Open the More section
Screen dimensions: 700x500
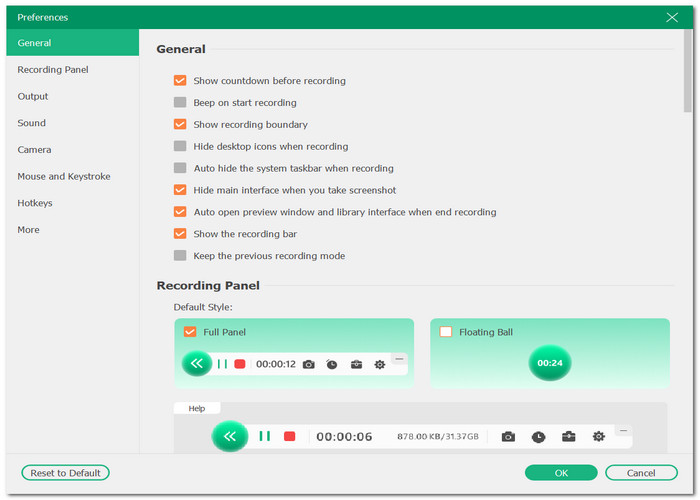pos(73,230)
